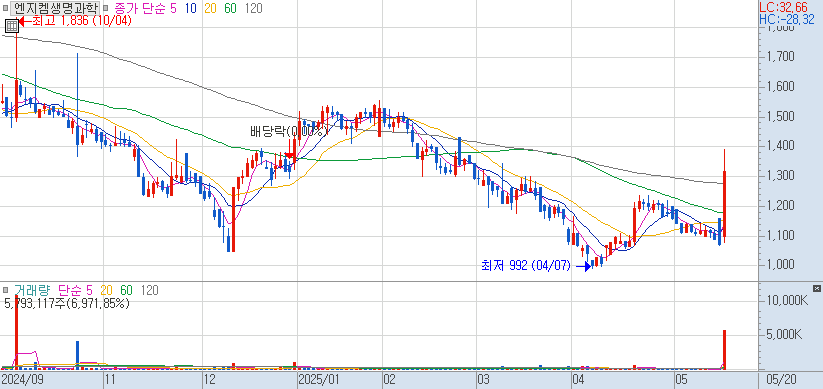Click the 5,793,117주 volume readout
This screenshot has width=823, height=389.
[x=67, y=303]
